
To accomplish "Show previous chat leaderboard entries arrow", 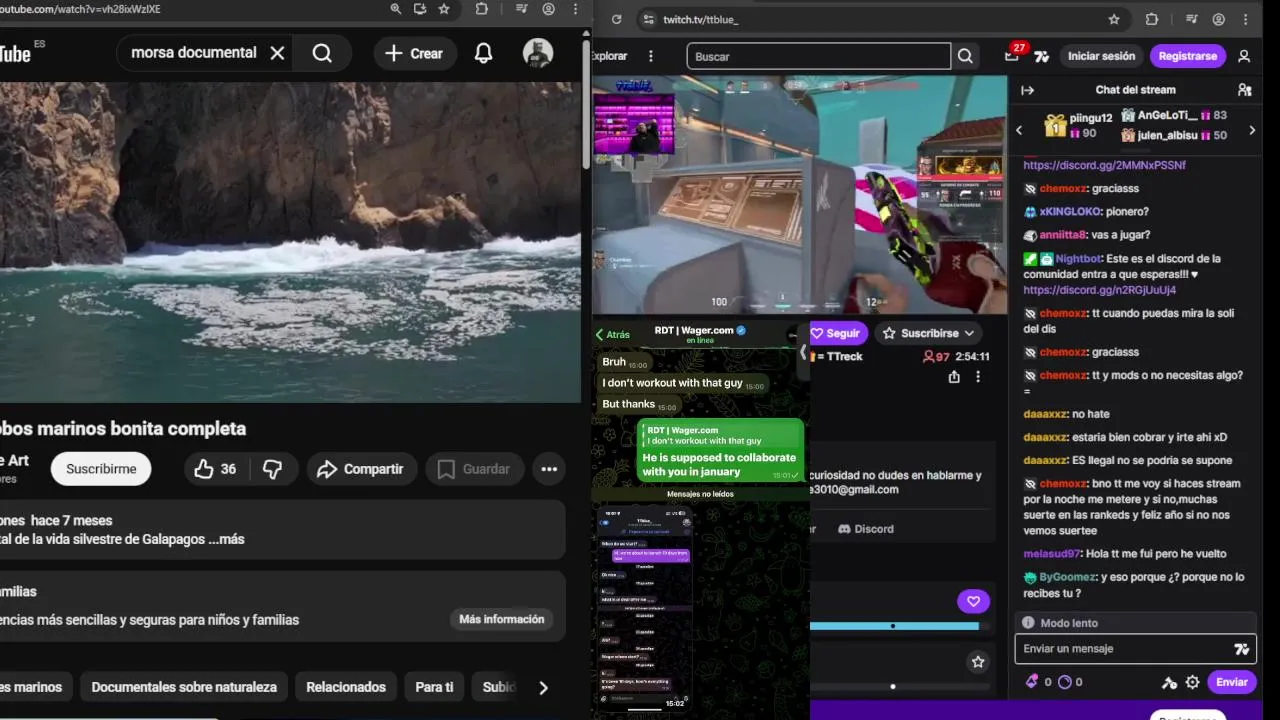I will coord(1019,130).
